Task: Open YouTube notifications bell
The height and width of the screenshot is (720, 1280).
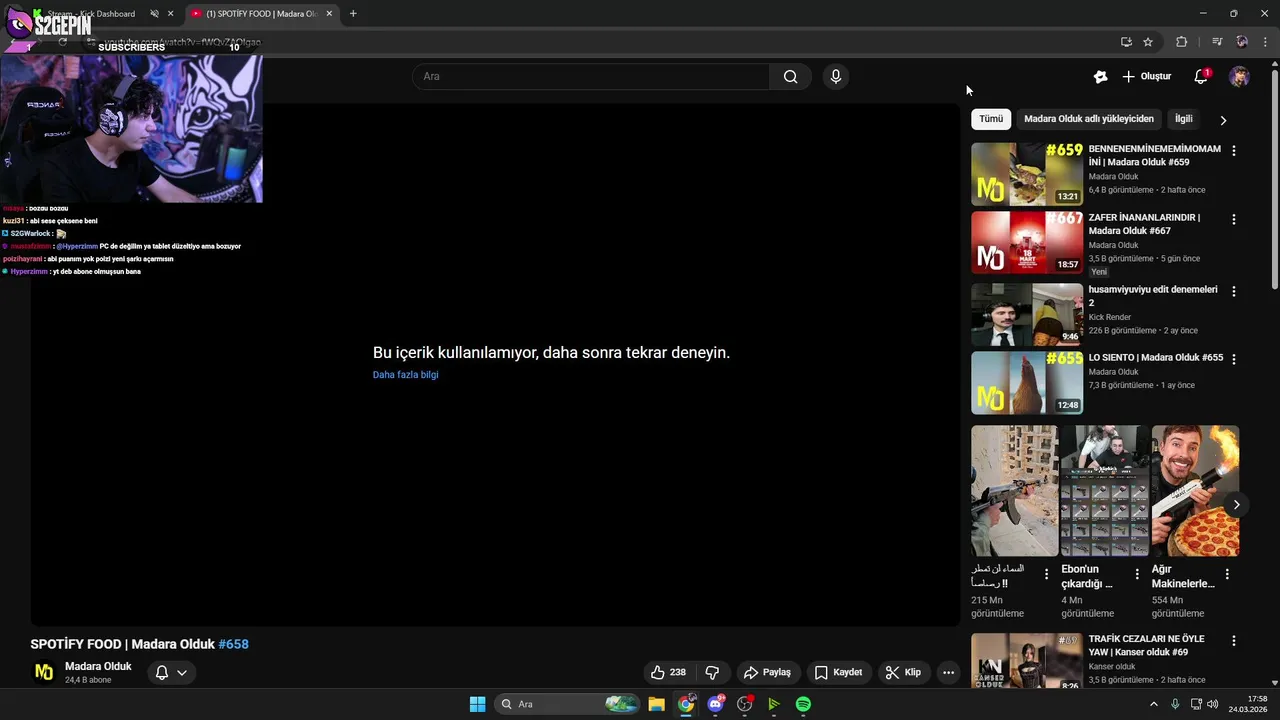Action: click(1201, 77)
